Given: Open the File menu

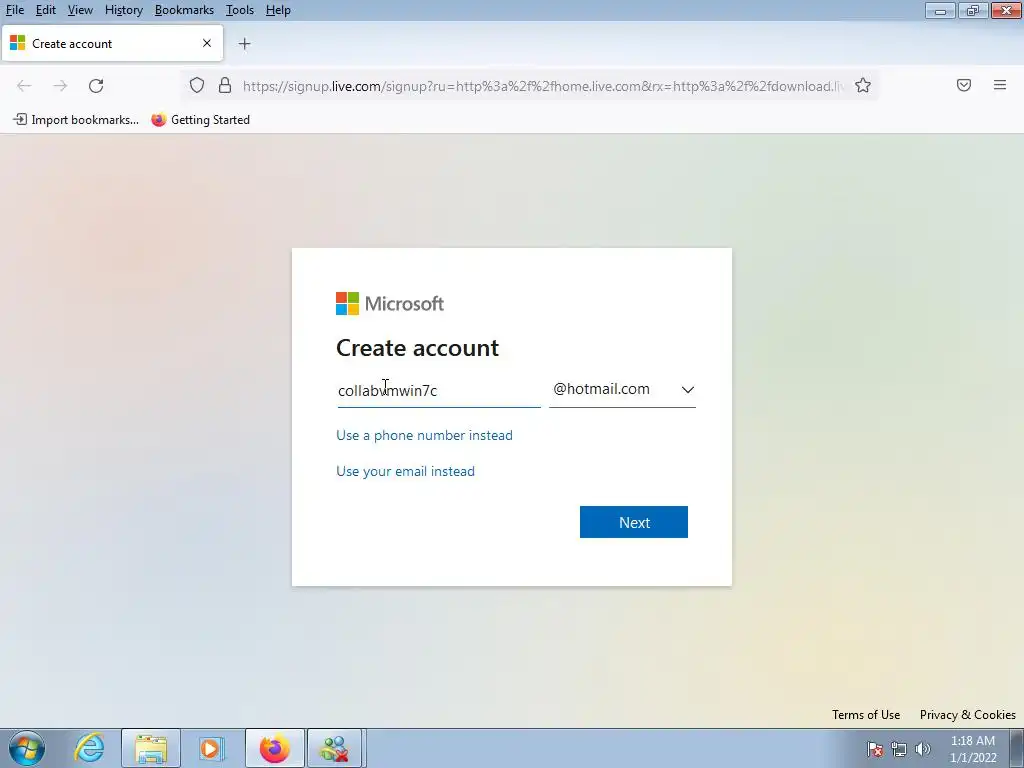Looking at the screenshot, I should [x=14, y=10].
